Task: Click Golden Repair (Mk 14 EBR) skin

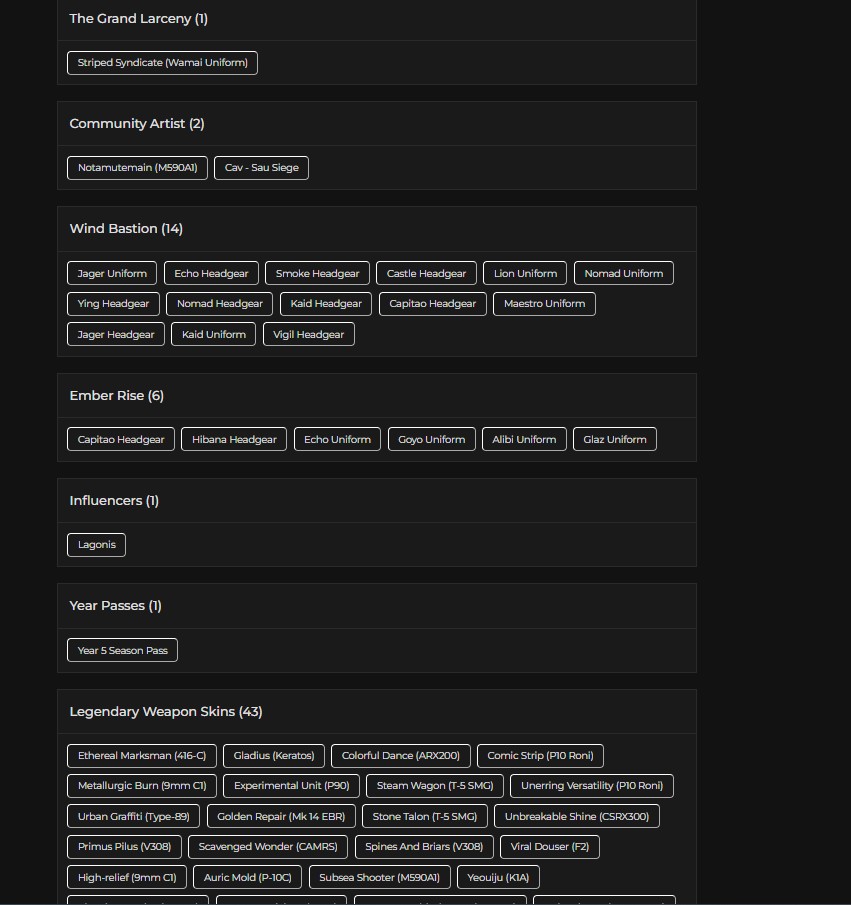Action: [x=281, y=817]
